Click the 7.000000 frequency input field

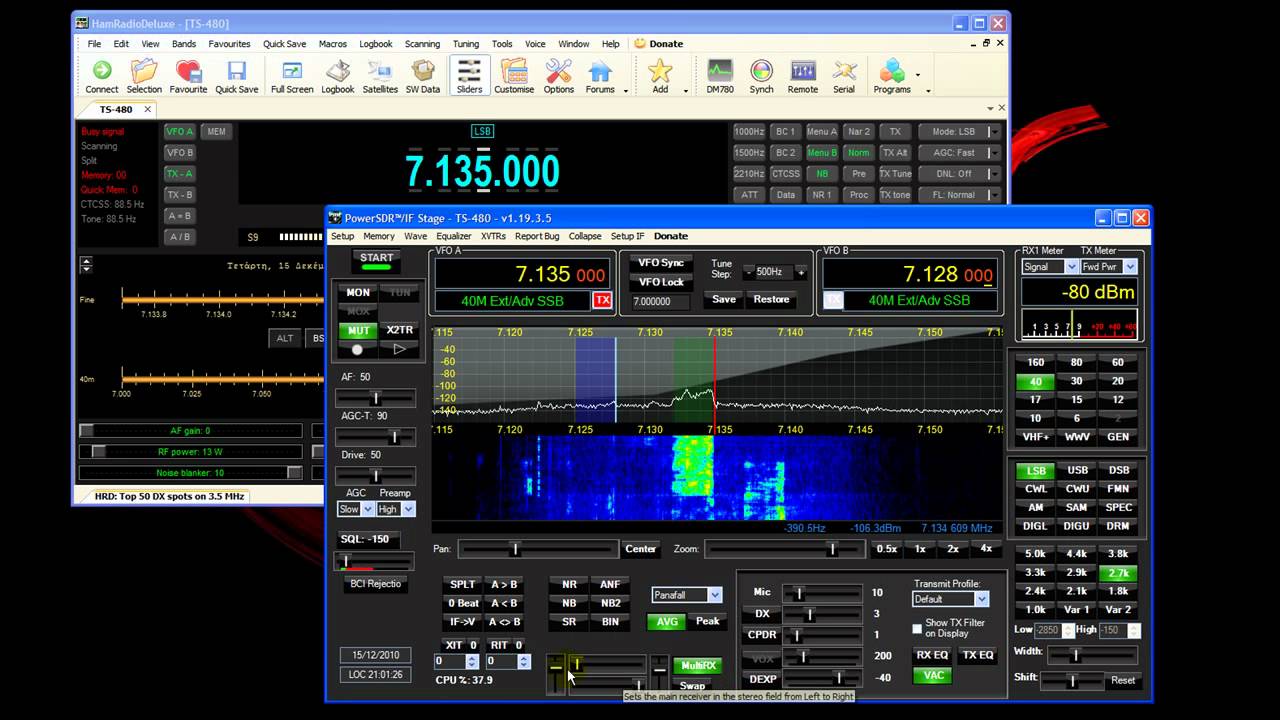click(661, 301)
